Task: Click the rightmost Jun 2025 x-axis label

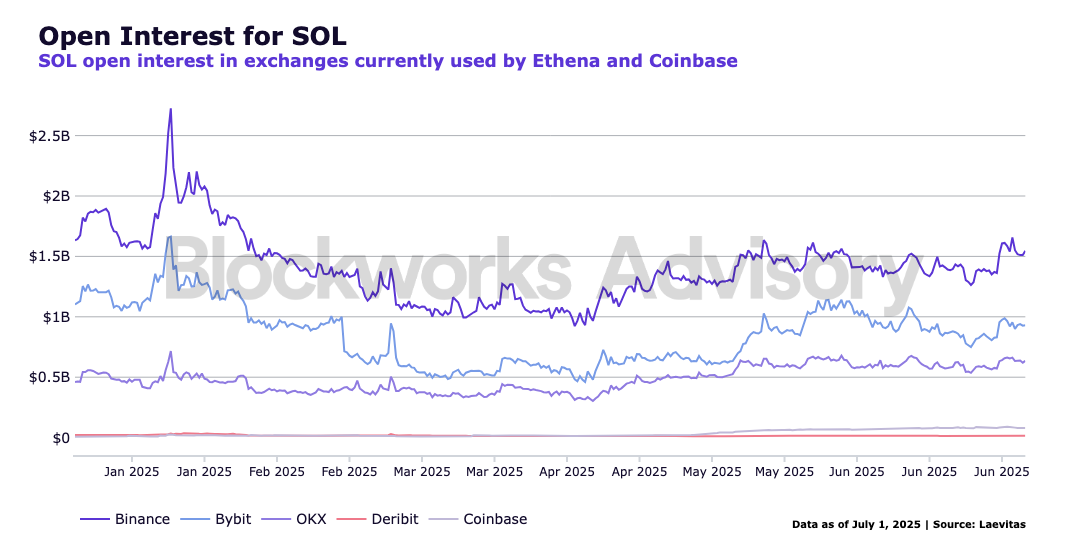Action: 1001,471
